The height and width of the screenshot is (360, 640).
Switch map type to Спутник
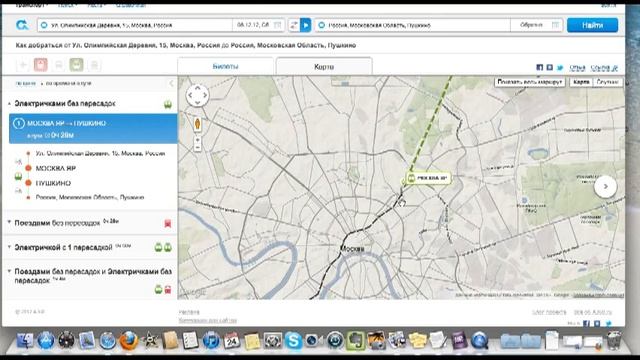(607, 82)
